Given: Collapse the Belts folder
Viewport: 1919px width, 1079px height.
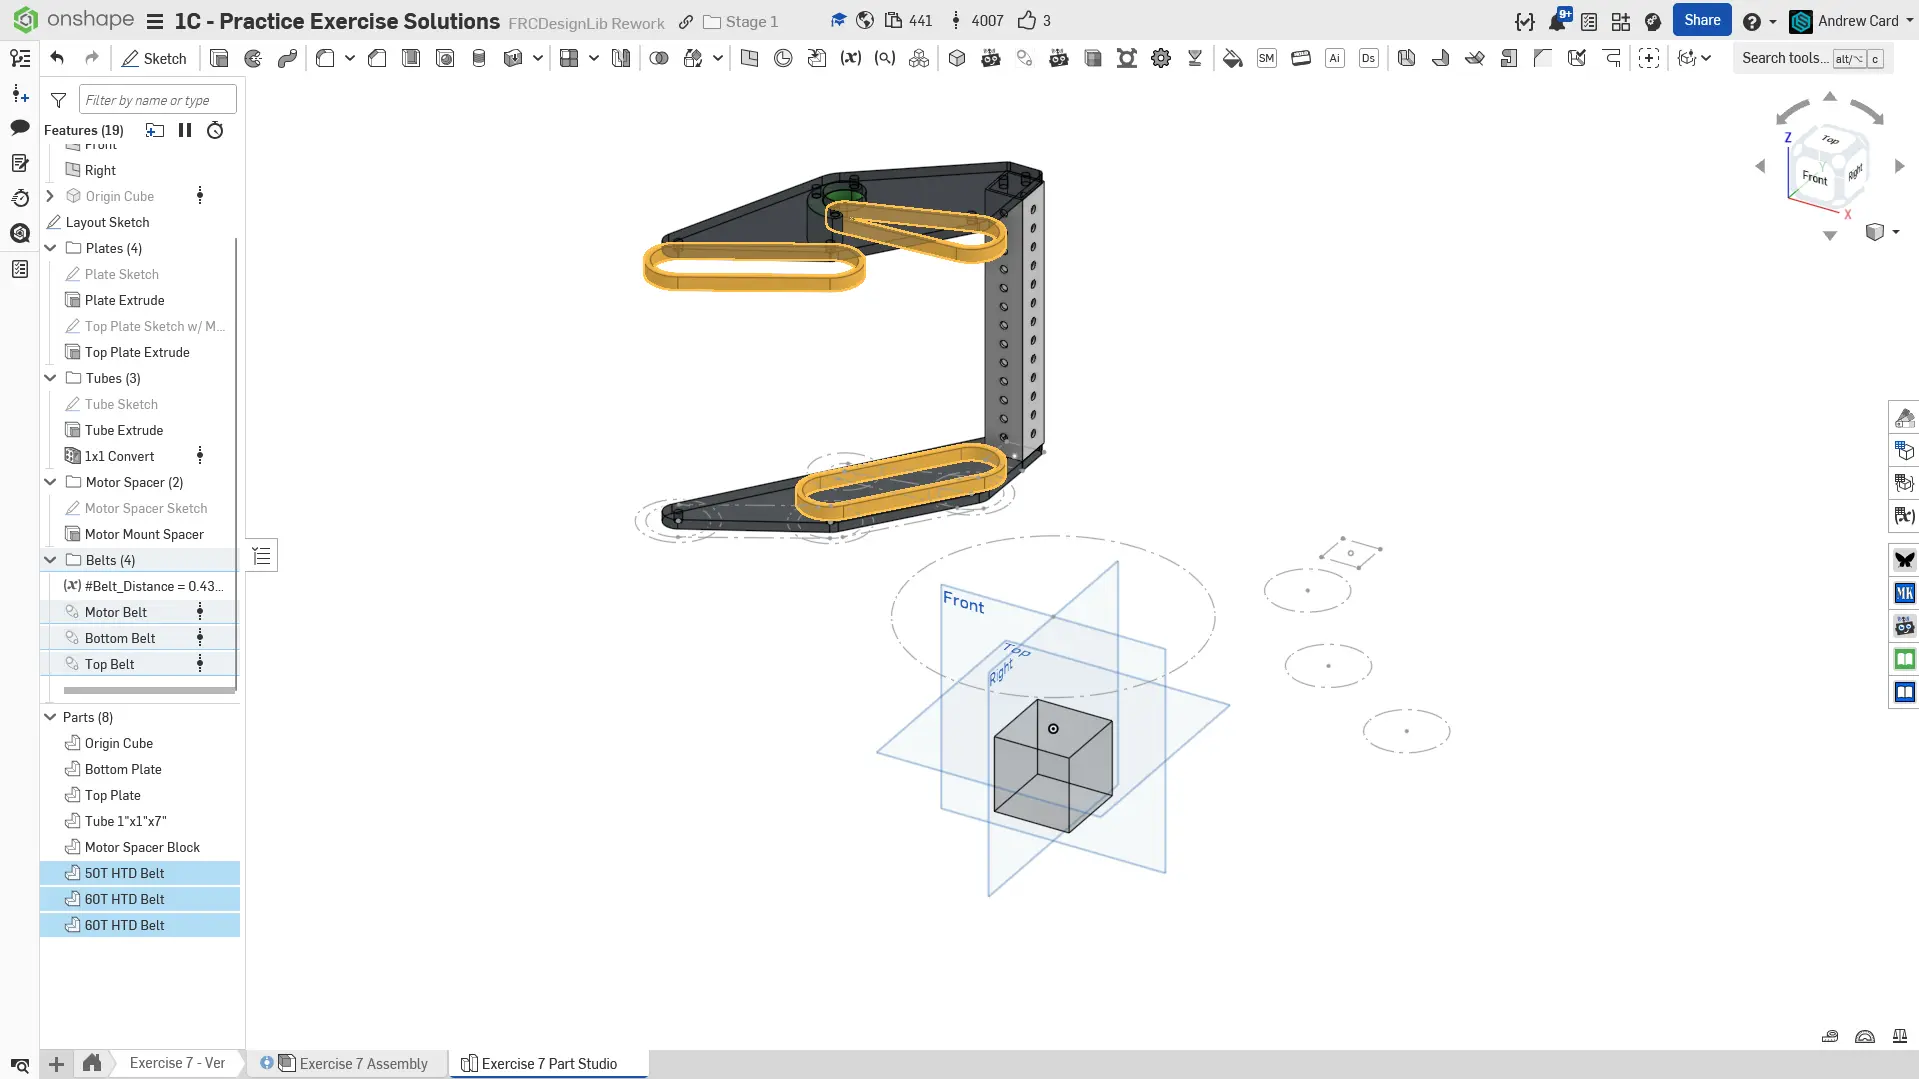Looking at the screenshot, I should [50, 560].
